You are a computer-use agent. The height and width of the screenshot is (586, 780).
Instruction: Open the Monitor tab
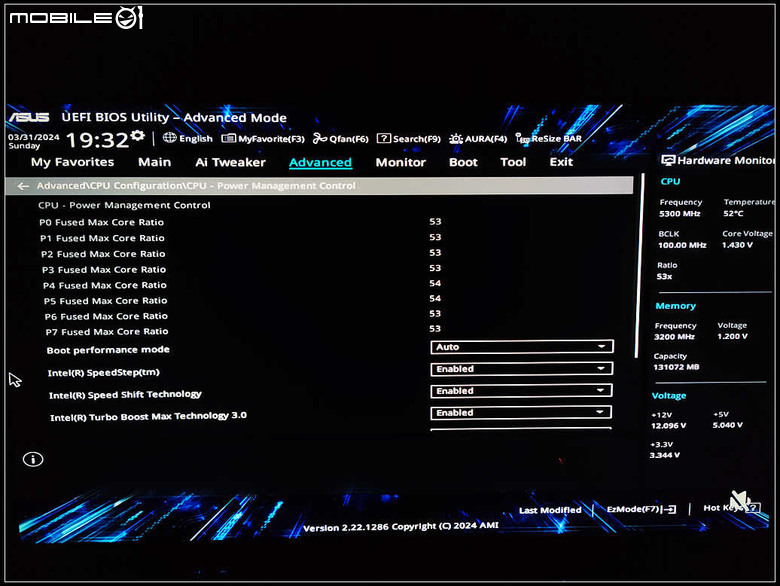(401, 162)
